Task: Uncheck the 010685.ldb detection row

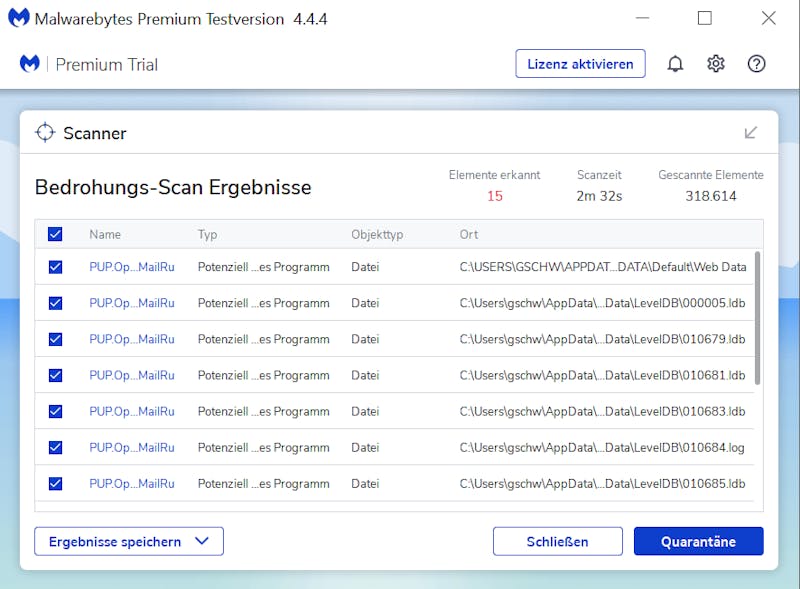Action: [x=55, y=484]
